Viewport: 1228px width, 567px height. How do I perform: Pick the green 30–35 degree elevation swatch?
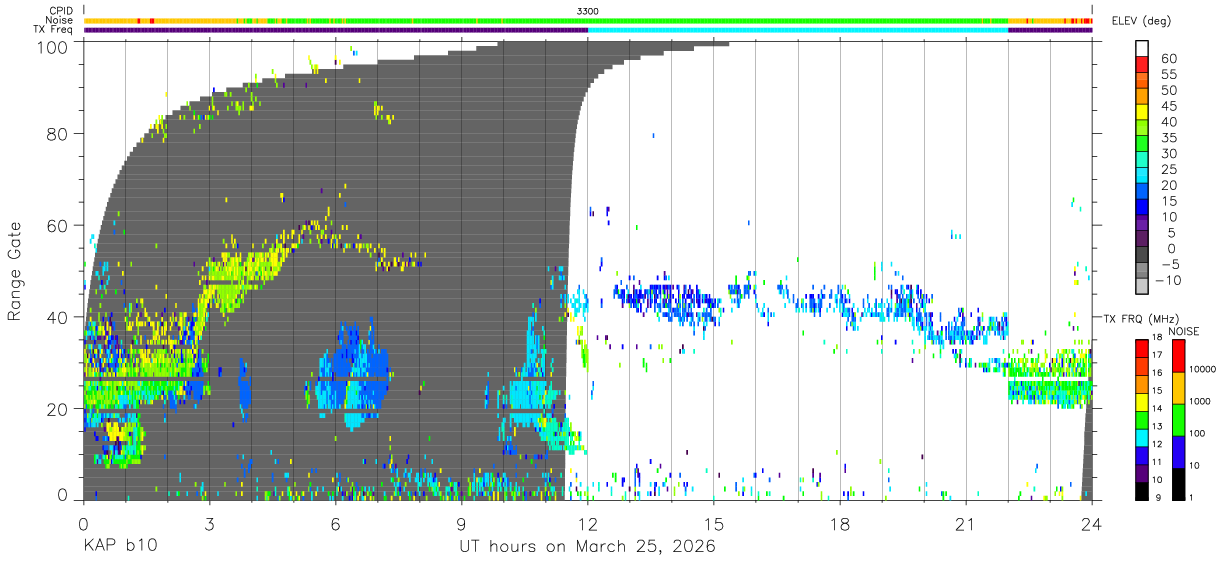[x=1142, y=145]
